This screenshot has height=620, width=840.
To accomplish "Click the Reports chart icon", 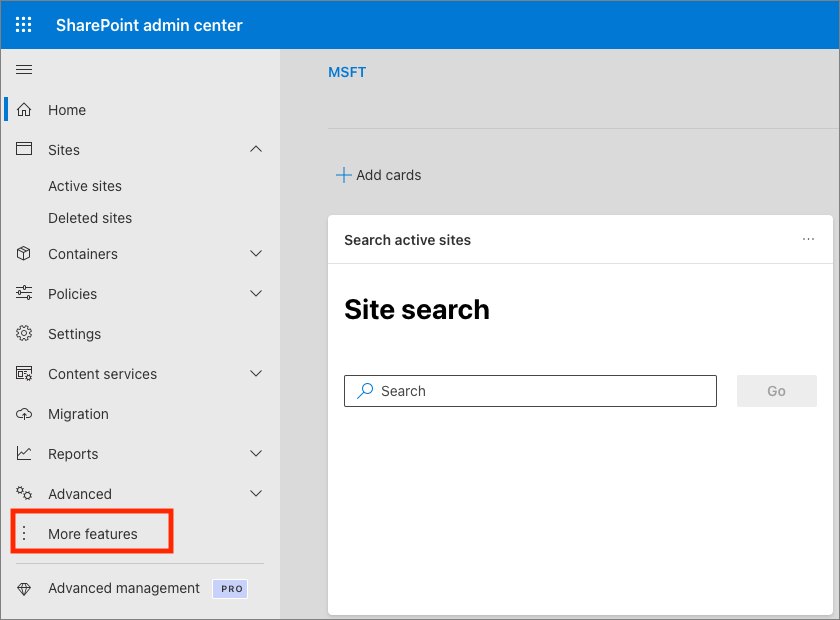I will point(24,453).
